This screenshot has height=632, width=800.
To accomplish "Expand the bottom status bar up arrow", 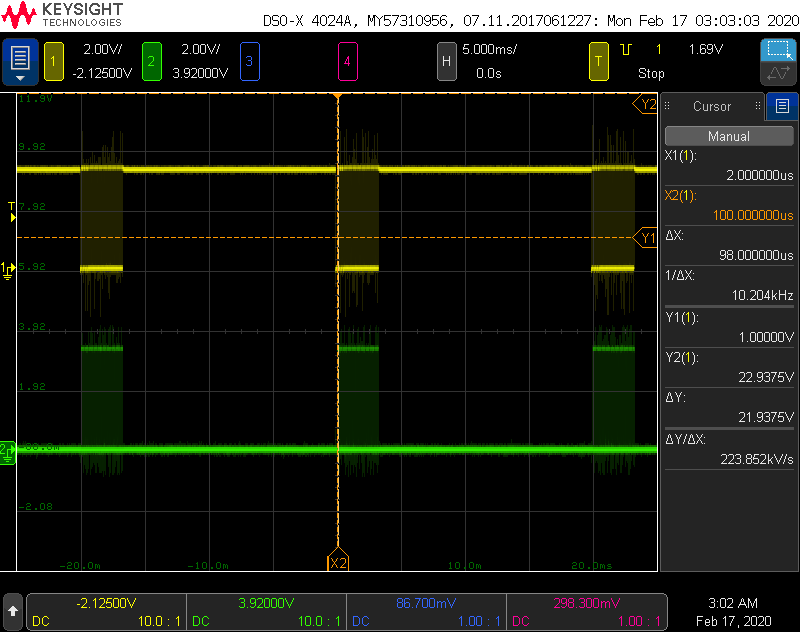I will click(13, 611).
